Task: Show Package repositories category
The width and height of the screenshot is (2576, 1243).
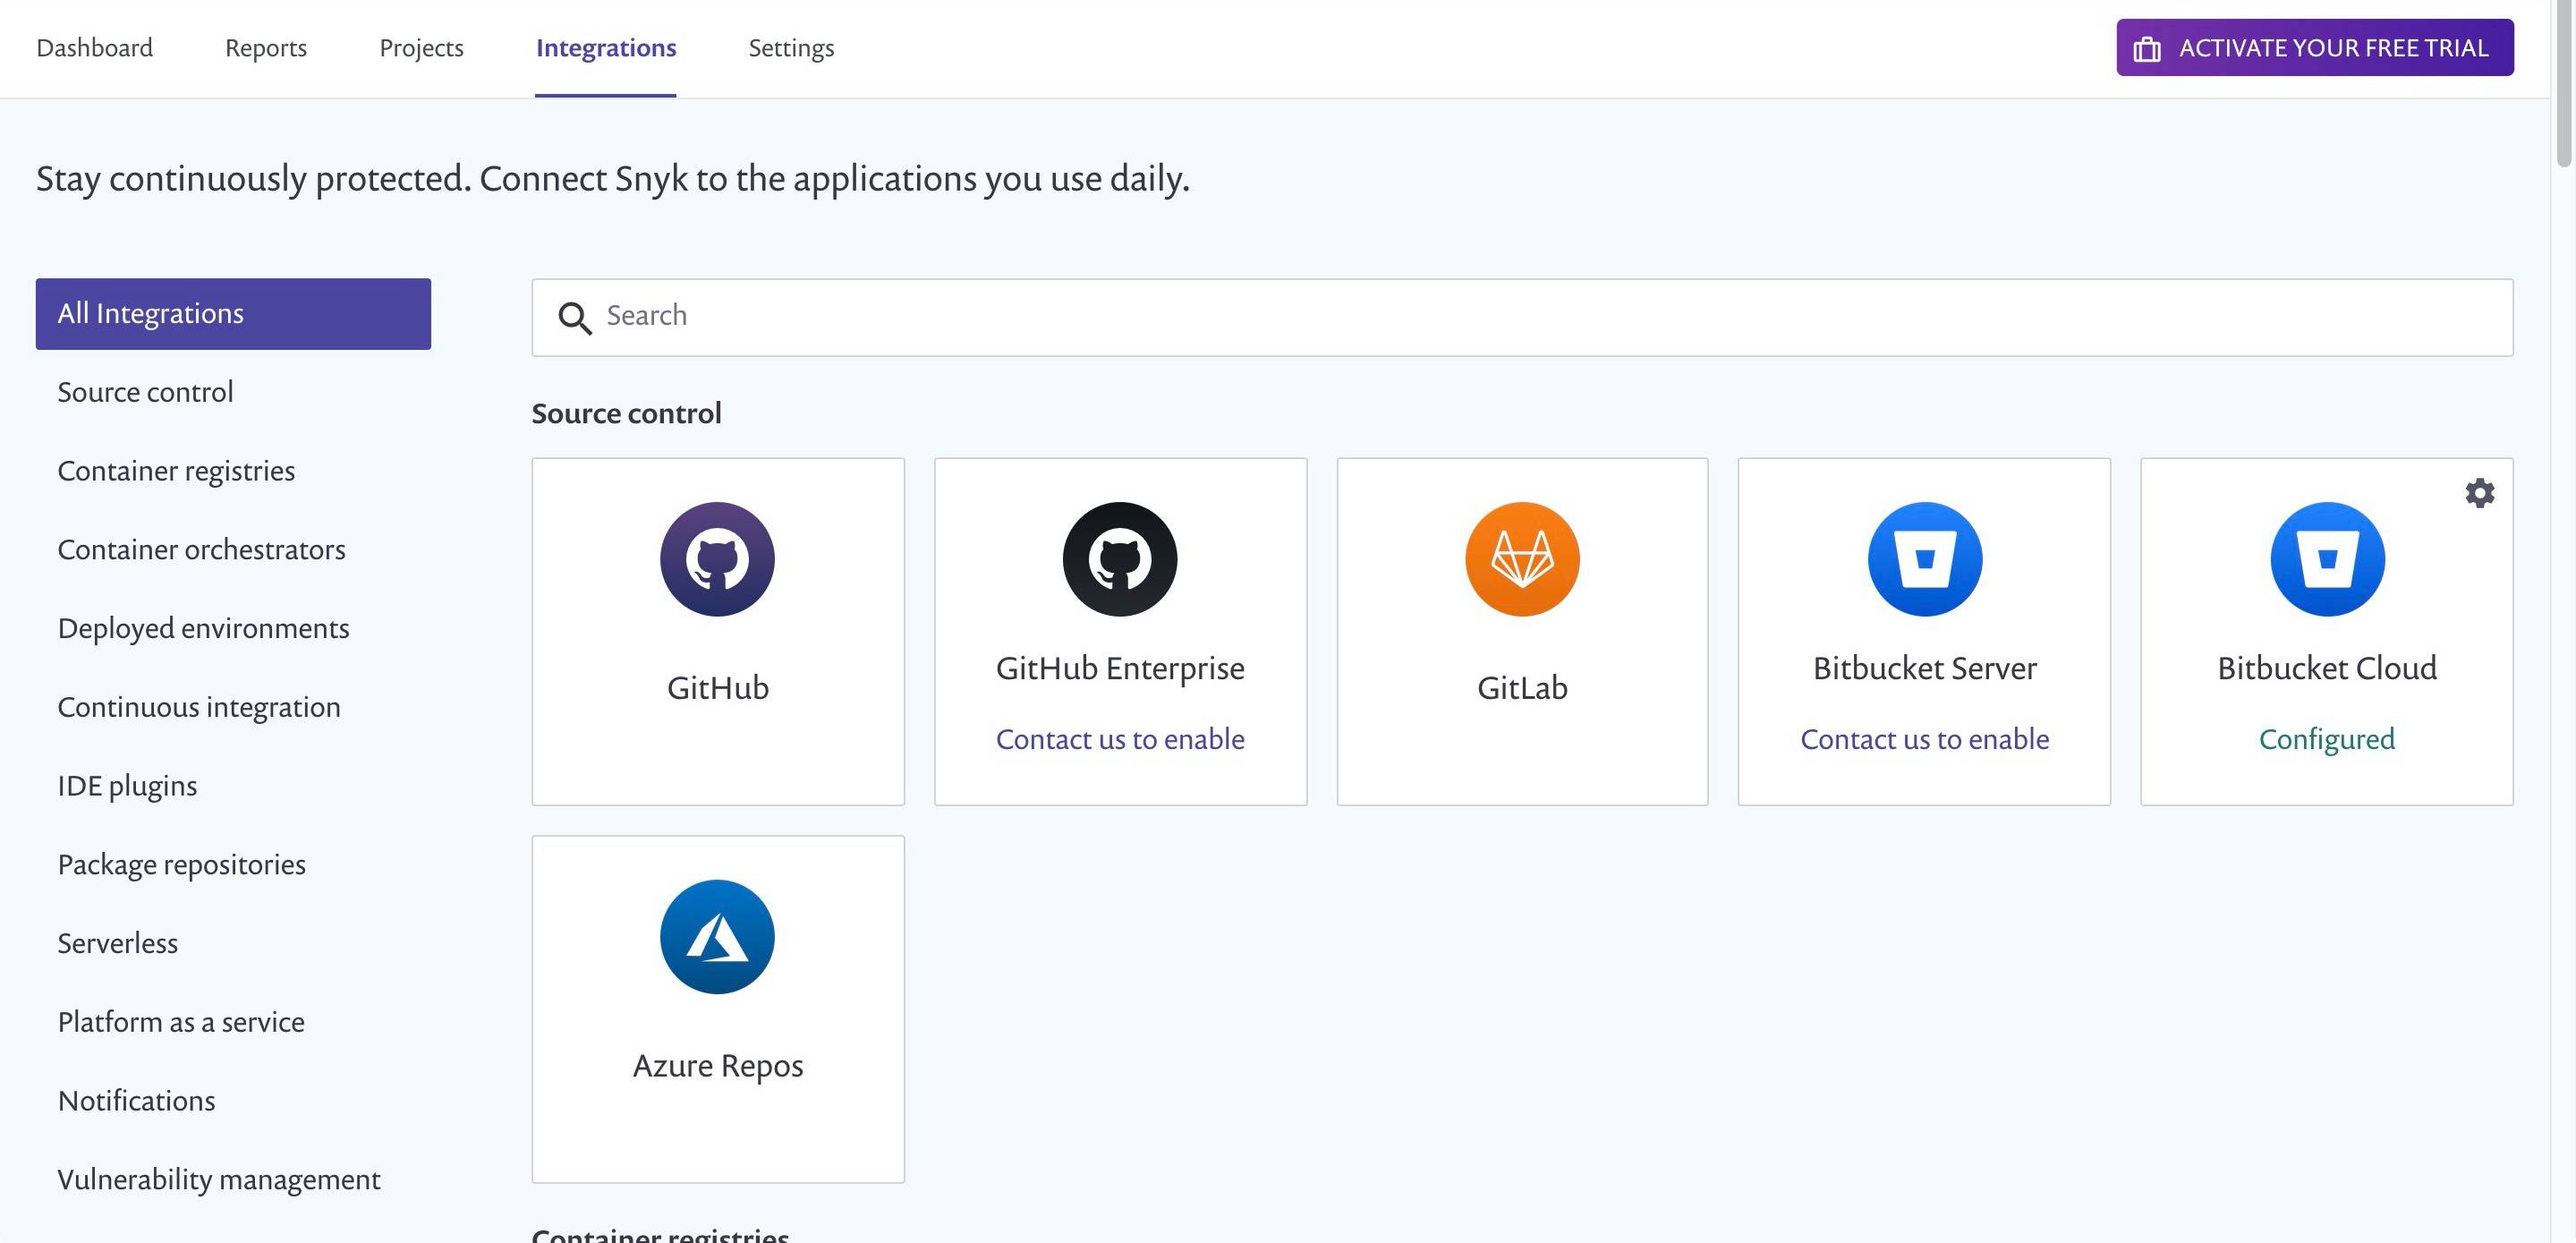Action: 181,865
